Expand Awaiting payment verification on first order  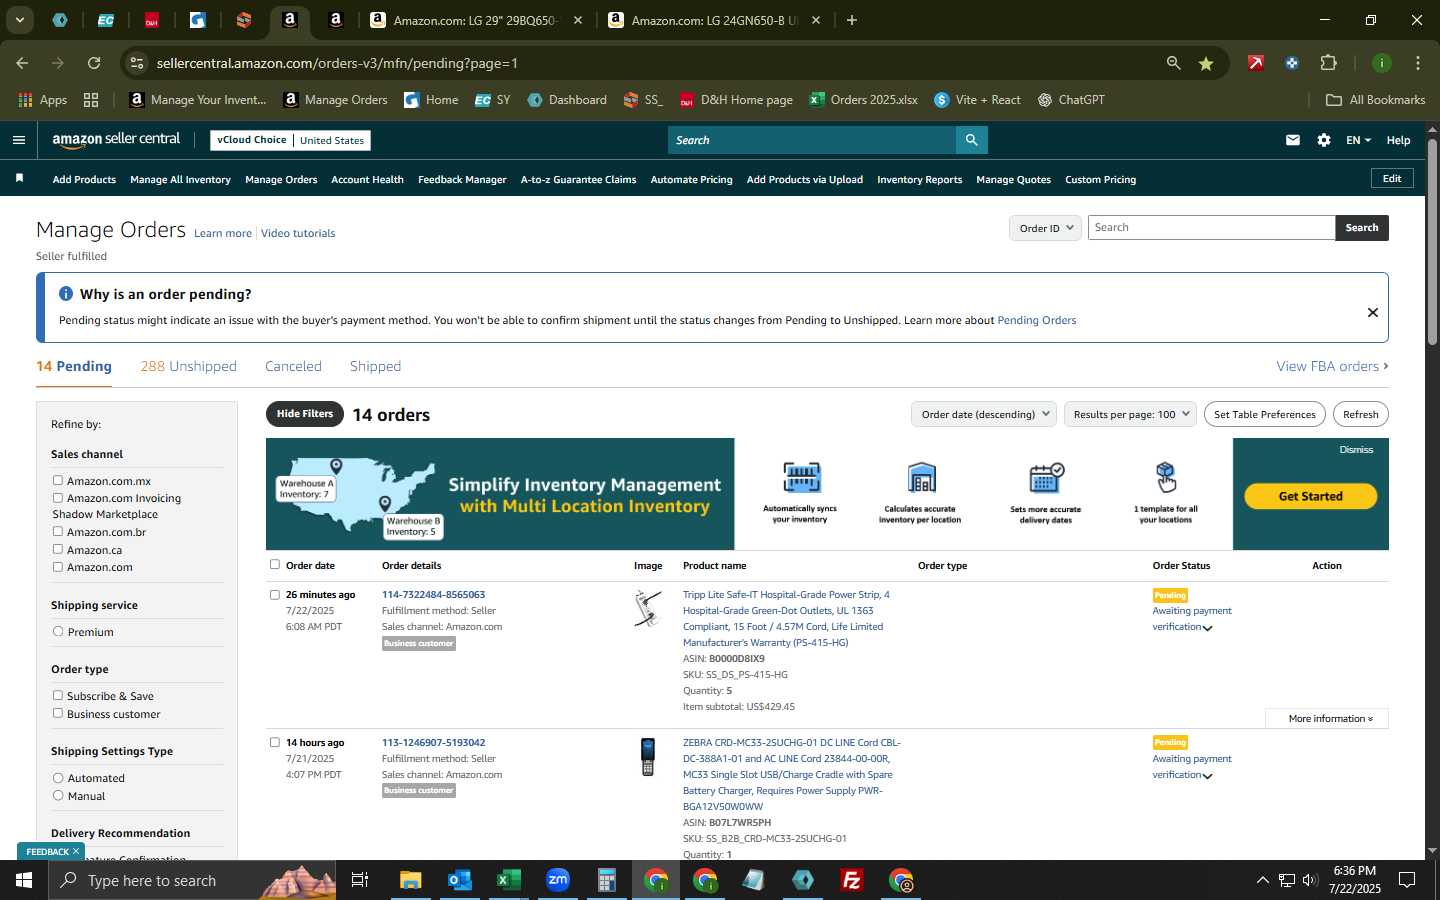pyautogui.click(x=1207, y=628)
